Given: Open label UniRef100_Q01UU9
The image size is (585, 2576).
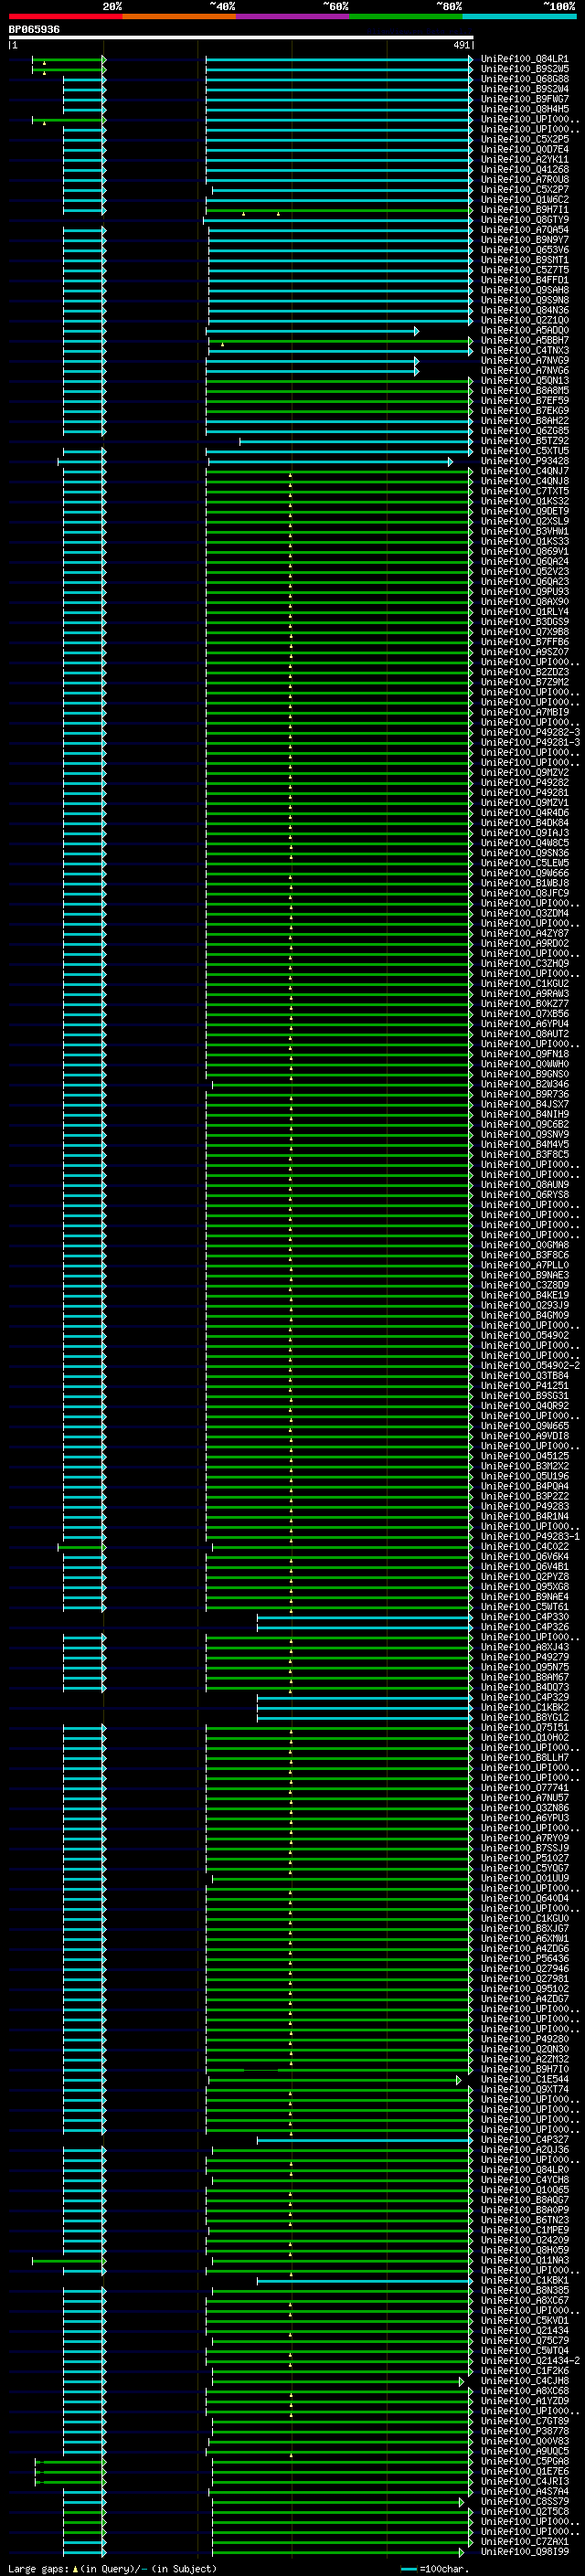Looking at the screenshot, I should tap(524, 1878).
